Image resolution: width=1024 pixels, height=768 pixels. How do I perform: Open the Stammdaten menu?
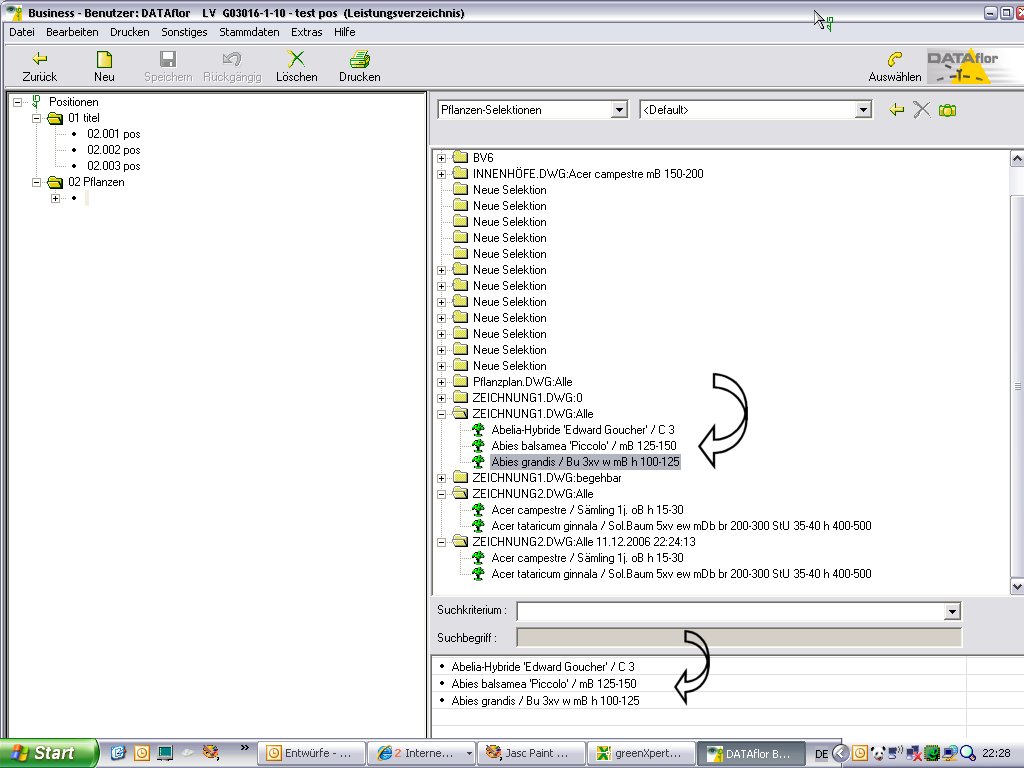(x=249, y=32)
